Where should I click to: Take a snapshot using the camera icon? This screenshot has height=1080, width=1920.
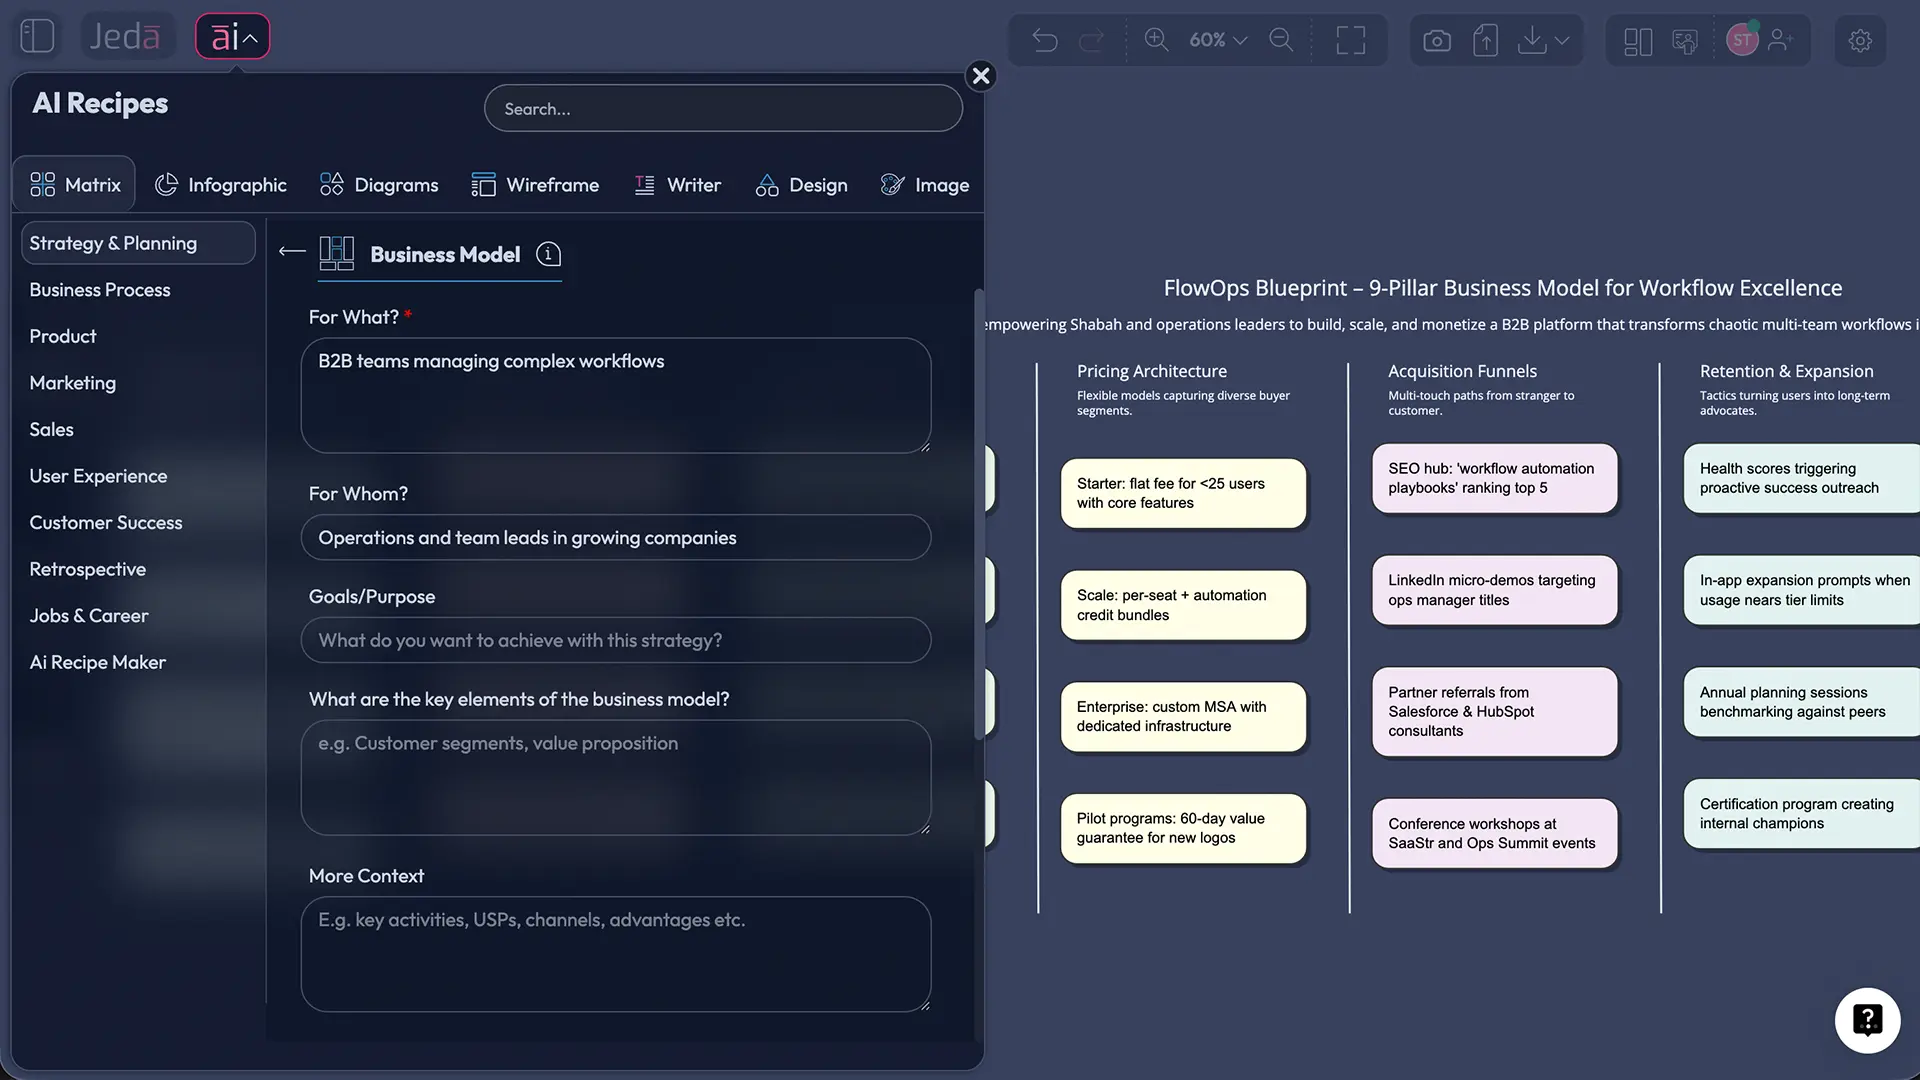pos(1437,40)
